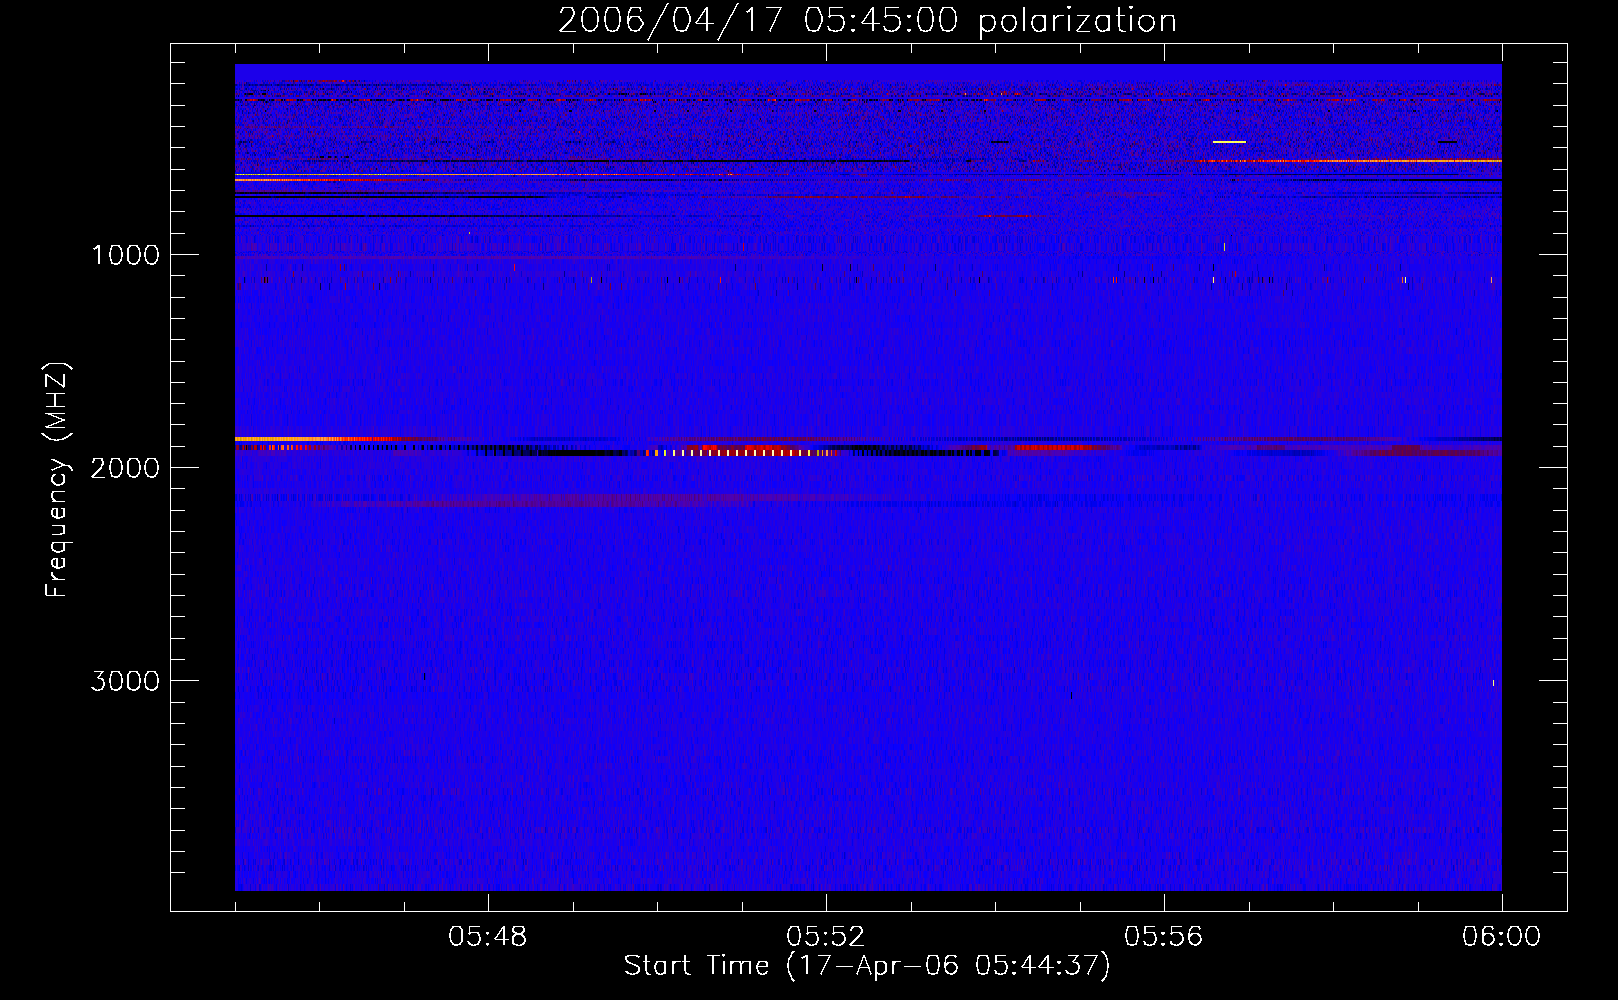The height and width of the screenshot is (1000, 1618).
Task: Click the short white dash near 05:57
Action: point(1229,142)
